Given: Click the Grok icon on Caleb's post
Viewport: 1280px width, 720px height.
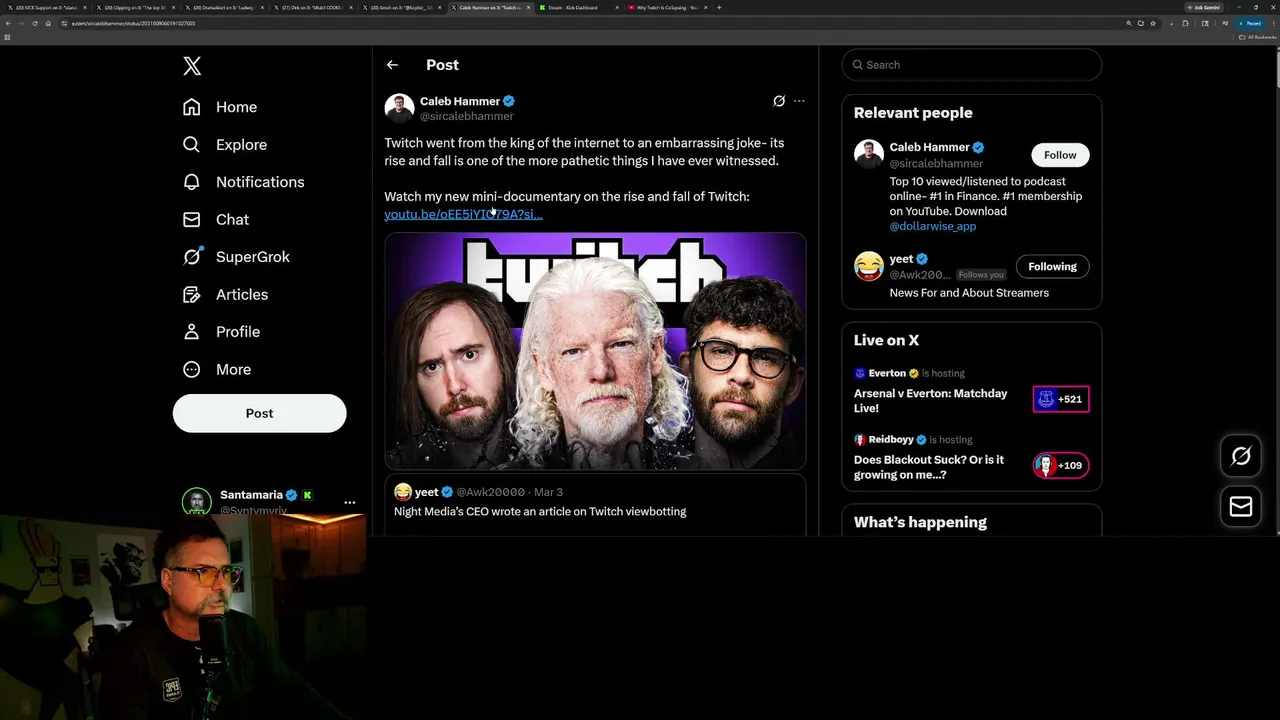Looking at the screenshot, I should pos(779,101).
